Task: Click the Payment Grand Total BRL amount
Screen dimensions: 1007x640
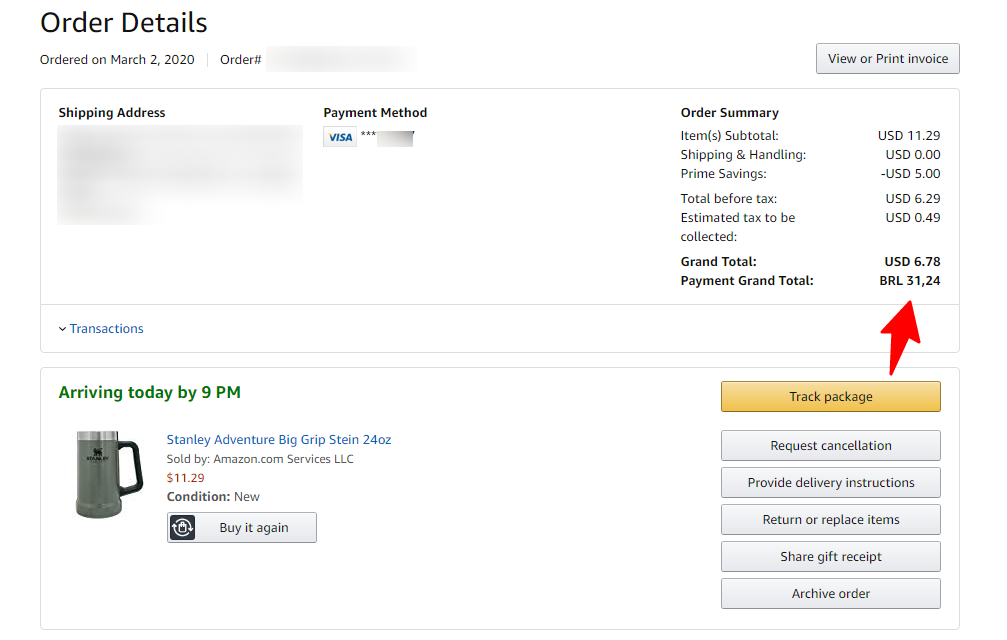Action: click(x=909, y=281)
